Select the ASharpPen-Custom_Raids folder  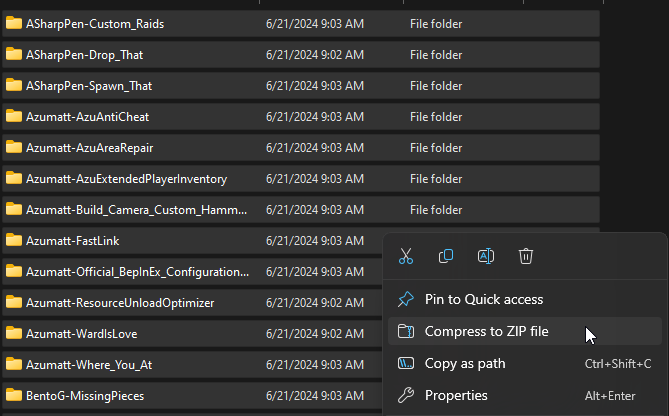(x=95, y=23)
